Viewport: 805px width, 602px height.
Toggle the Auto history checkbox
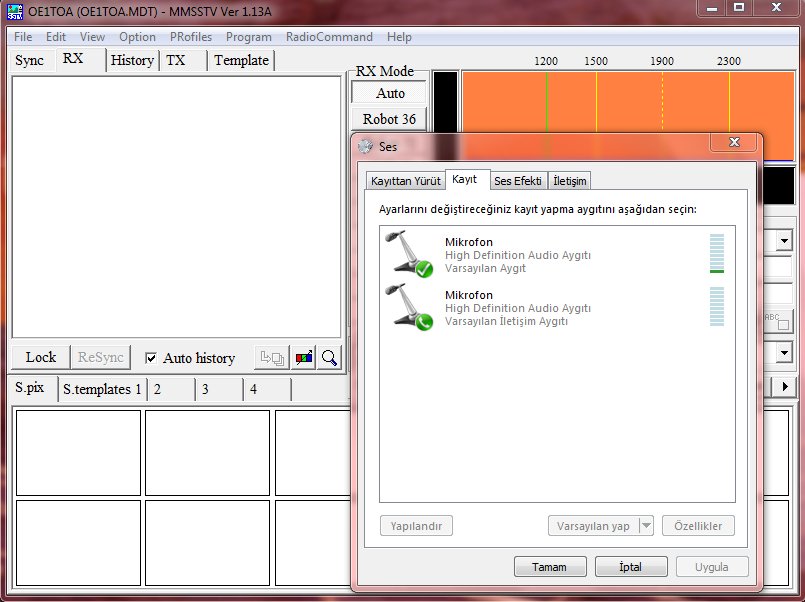pos(151,358)
